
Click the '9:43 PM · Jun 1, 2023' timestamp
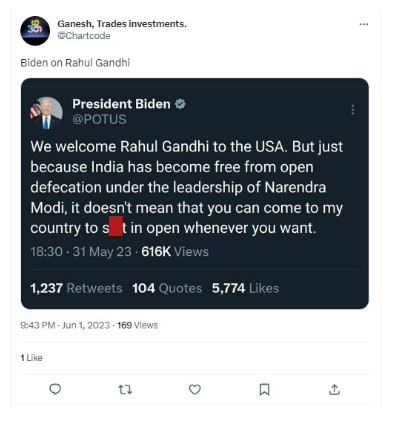tap(65, 325)
